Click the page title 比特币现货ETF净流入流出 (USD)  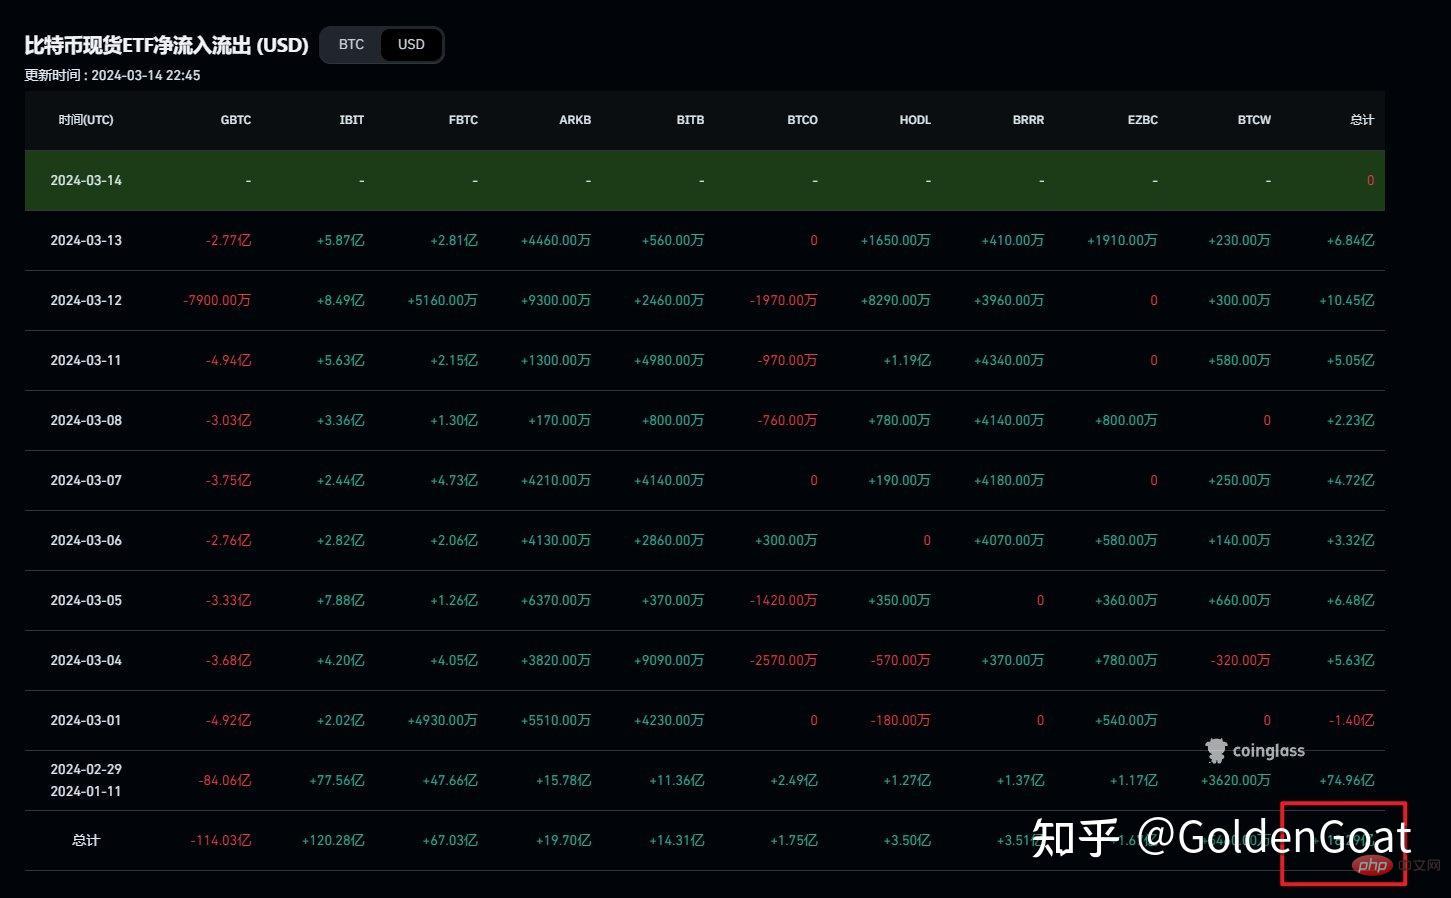pos(166,46)
